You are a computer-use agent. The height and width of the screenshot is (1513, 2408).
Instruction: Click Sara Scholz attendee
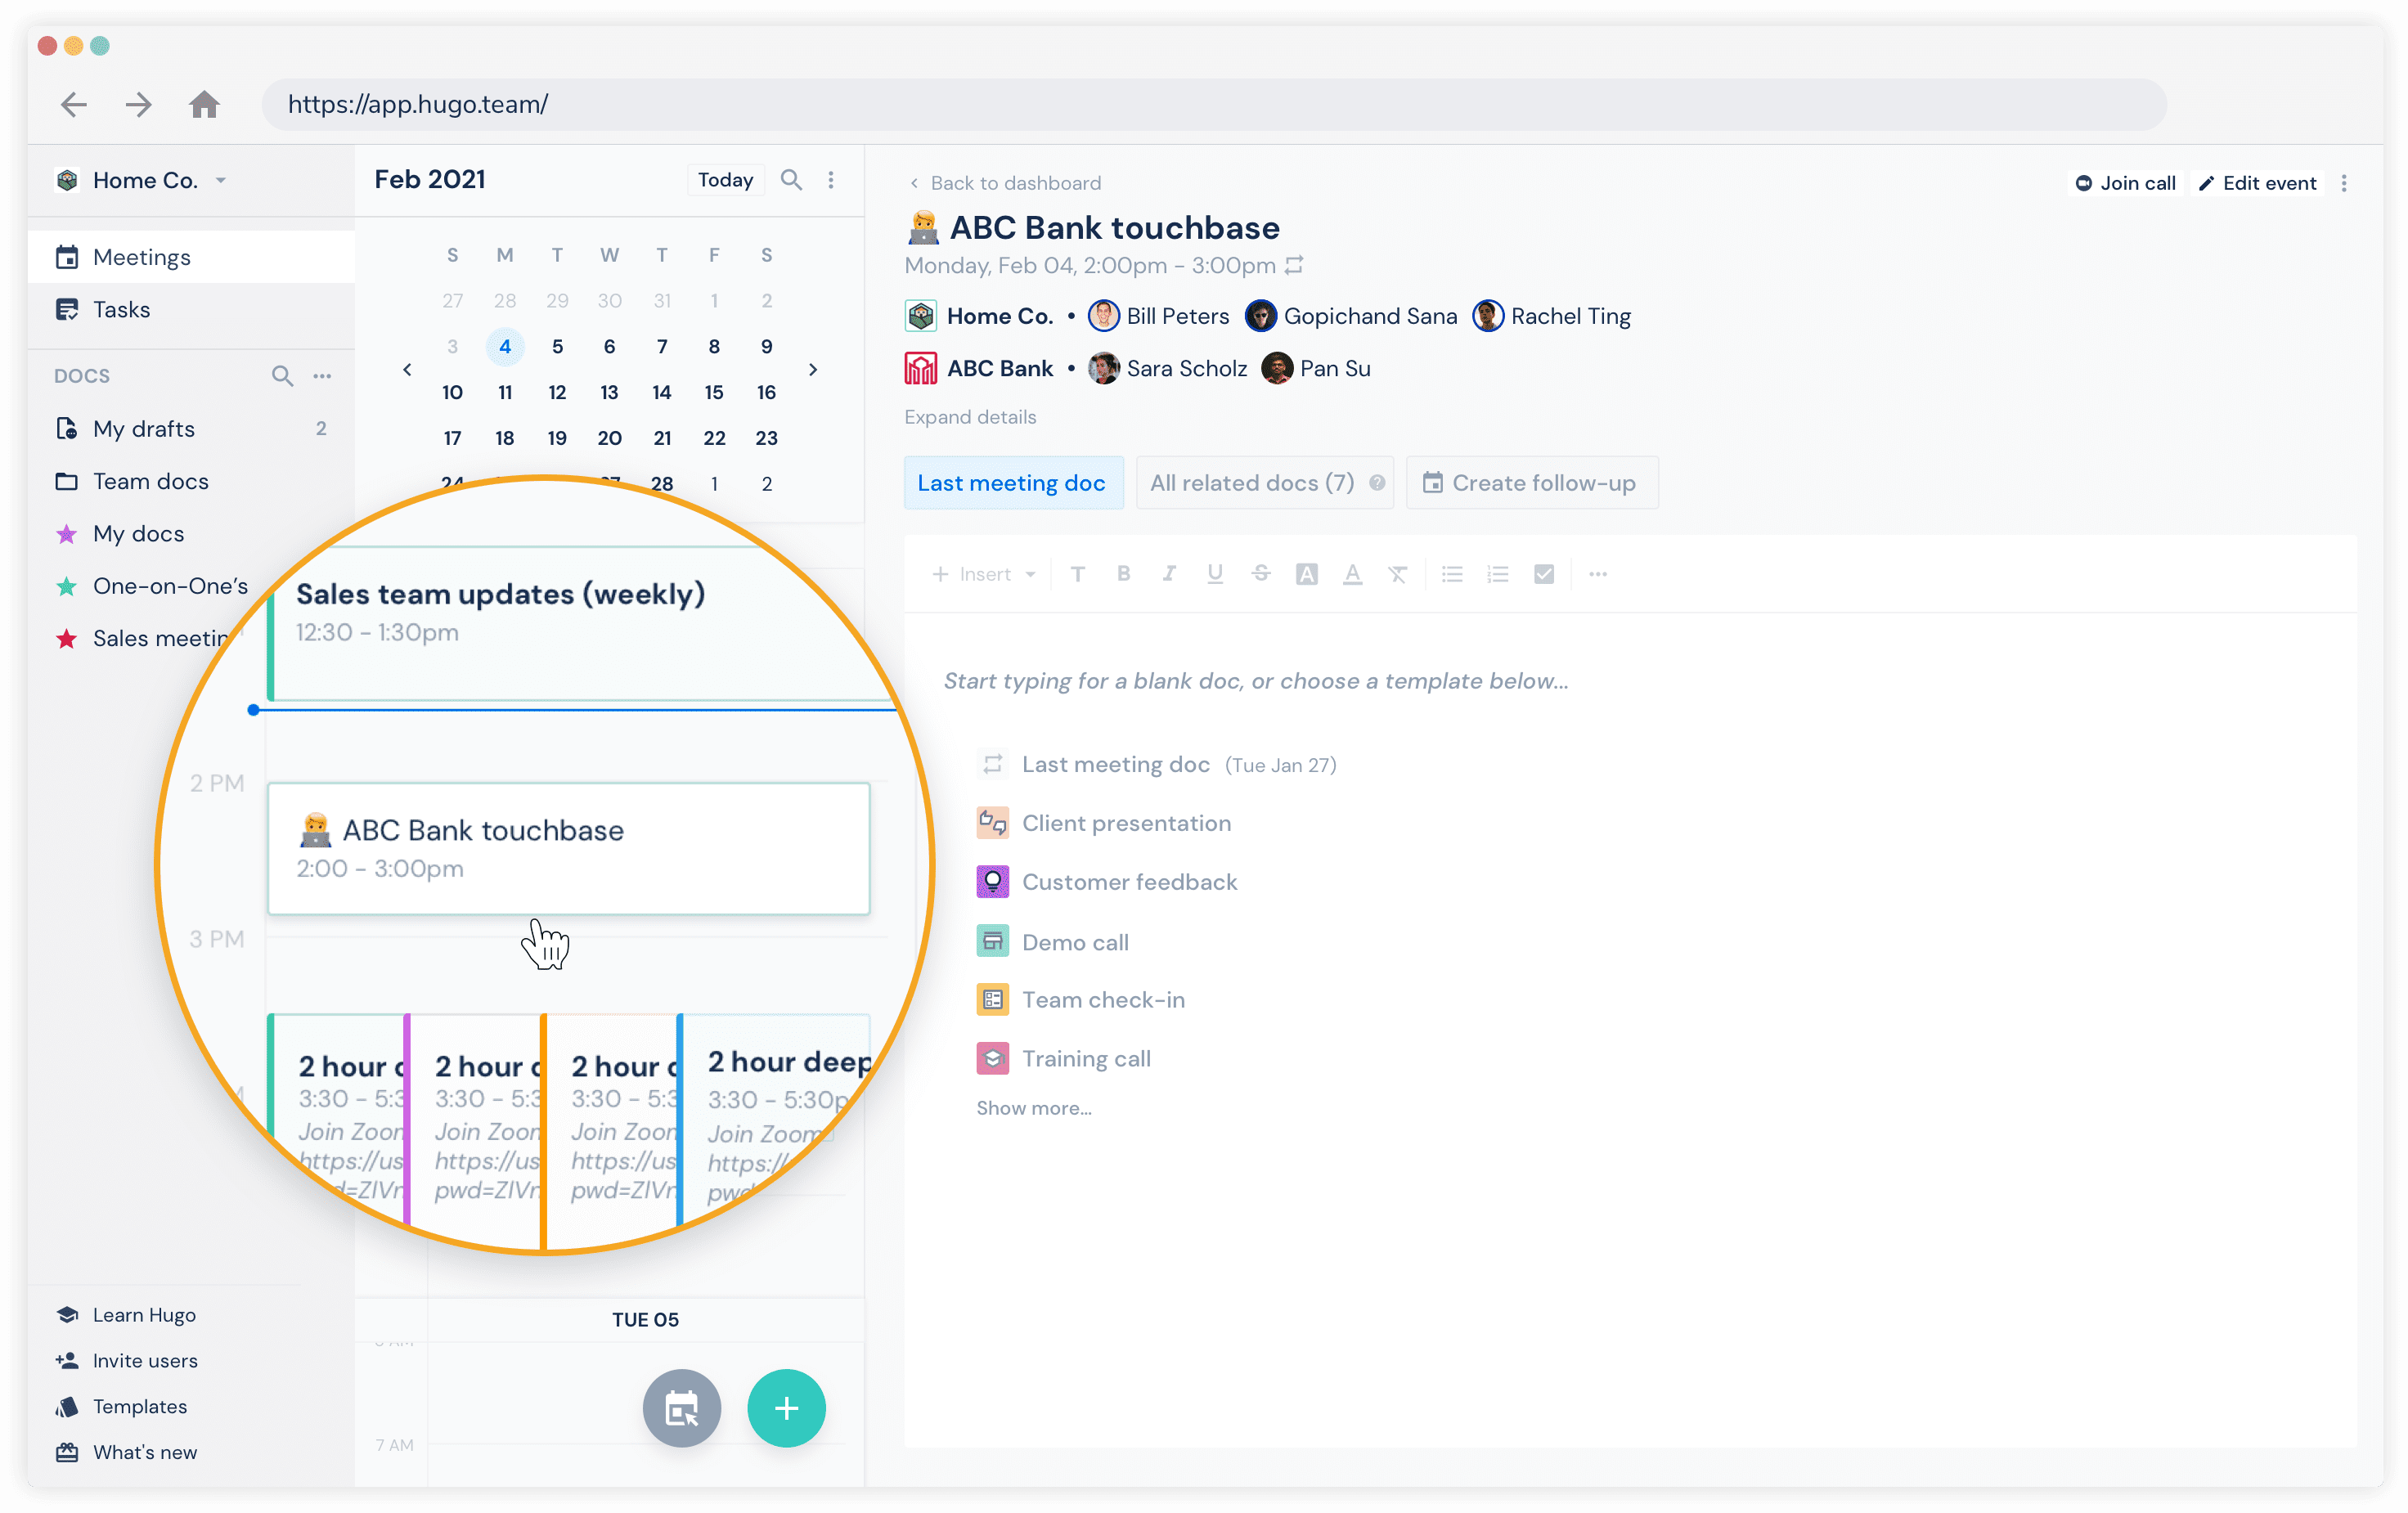tap(1168, 368)
